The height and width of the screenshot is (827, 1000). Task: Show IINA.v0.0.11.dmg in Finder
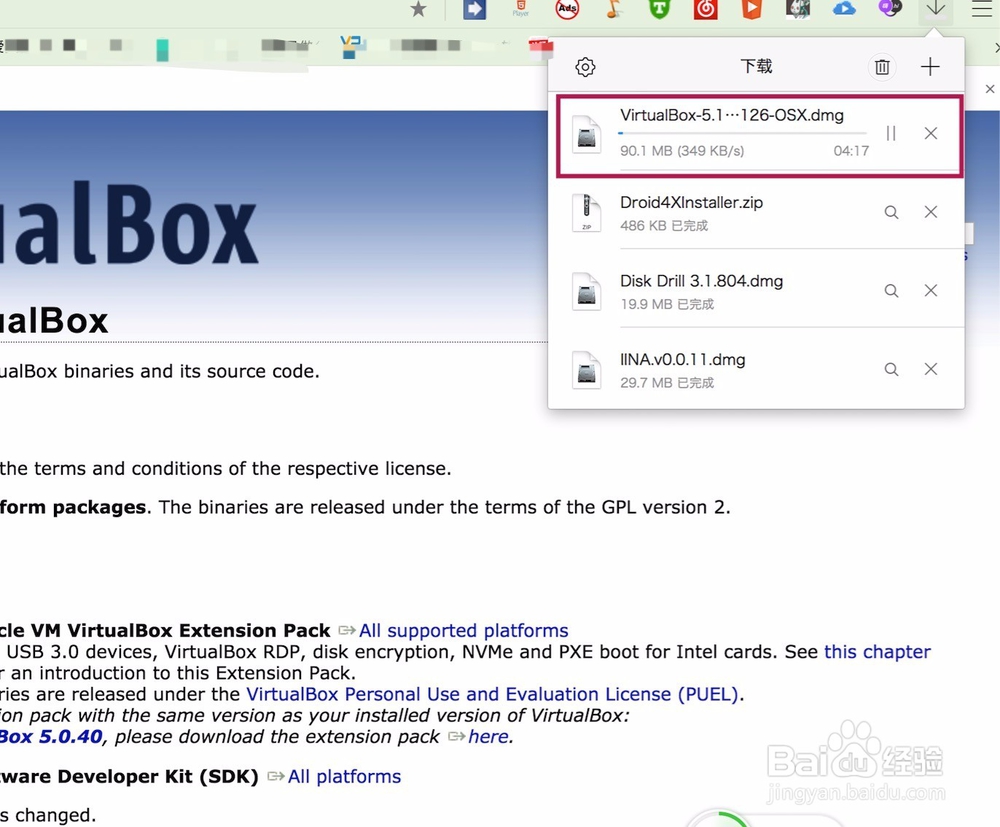coord(891,369)
